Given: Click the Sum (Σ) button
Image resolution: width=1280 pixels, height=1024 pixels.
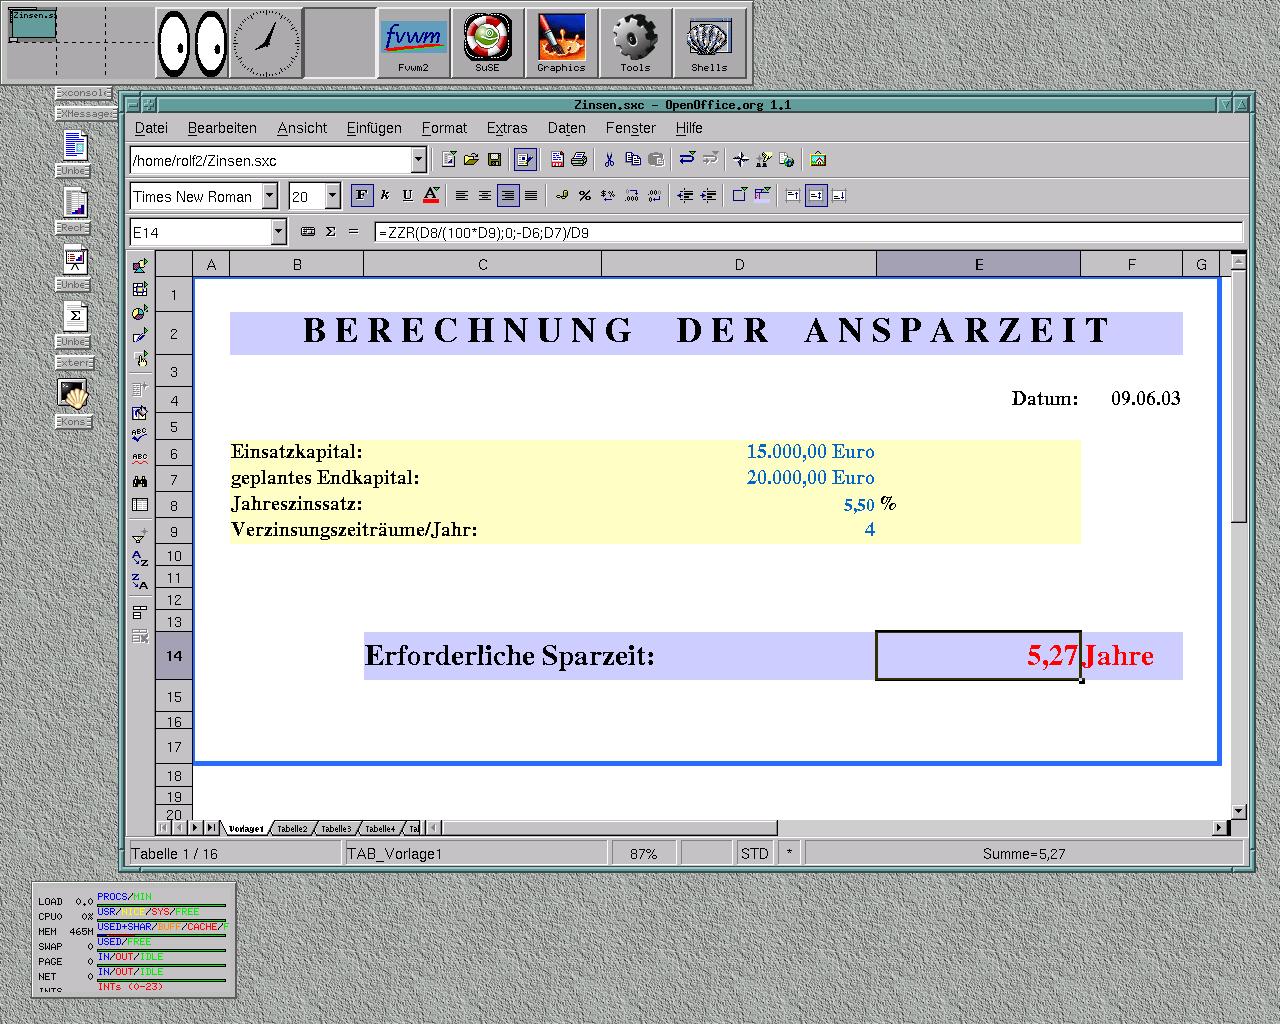Looking at the screenshot, I should click(330, 232).
